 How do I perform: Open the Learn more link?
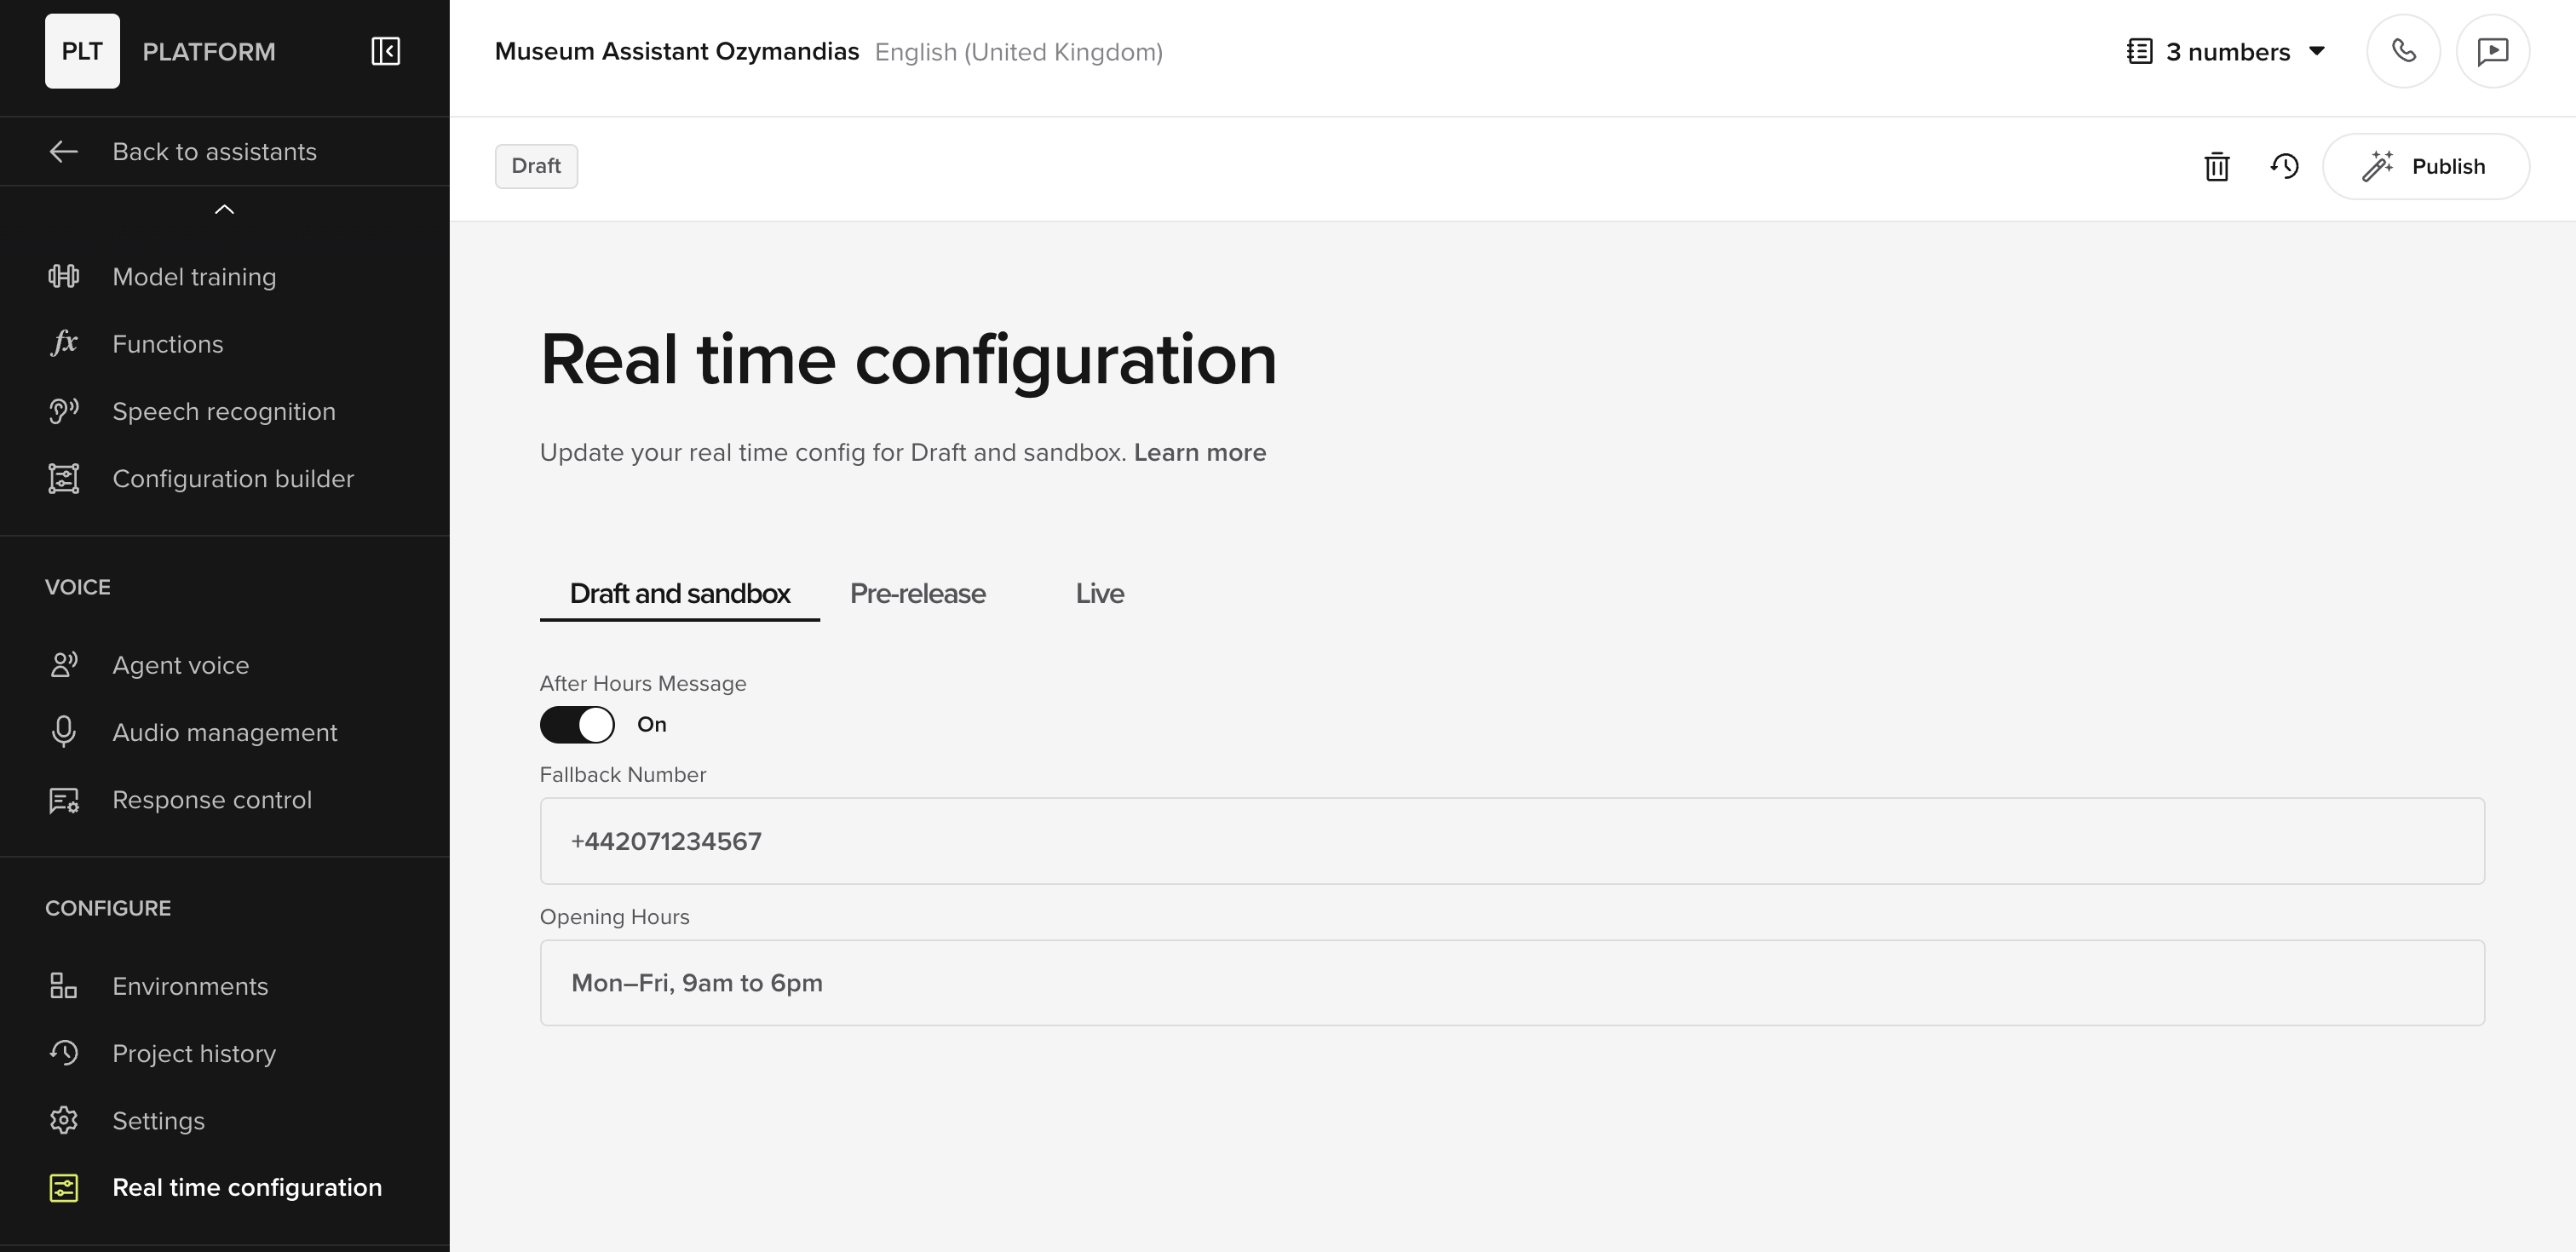(1200, 452)
